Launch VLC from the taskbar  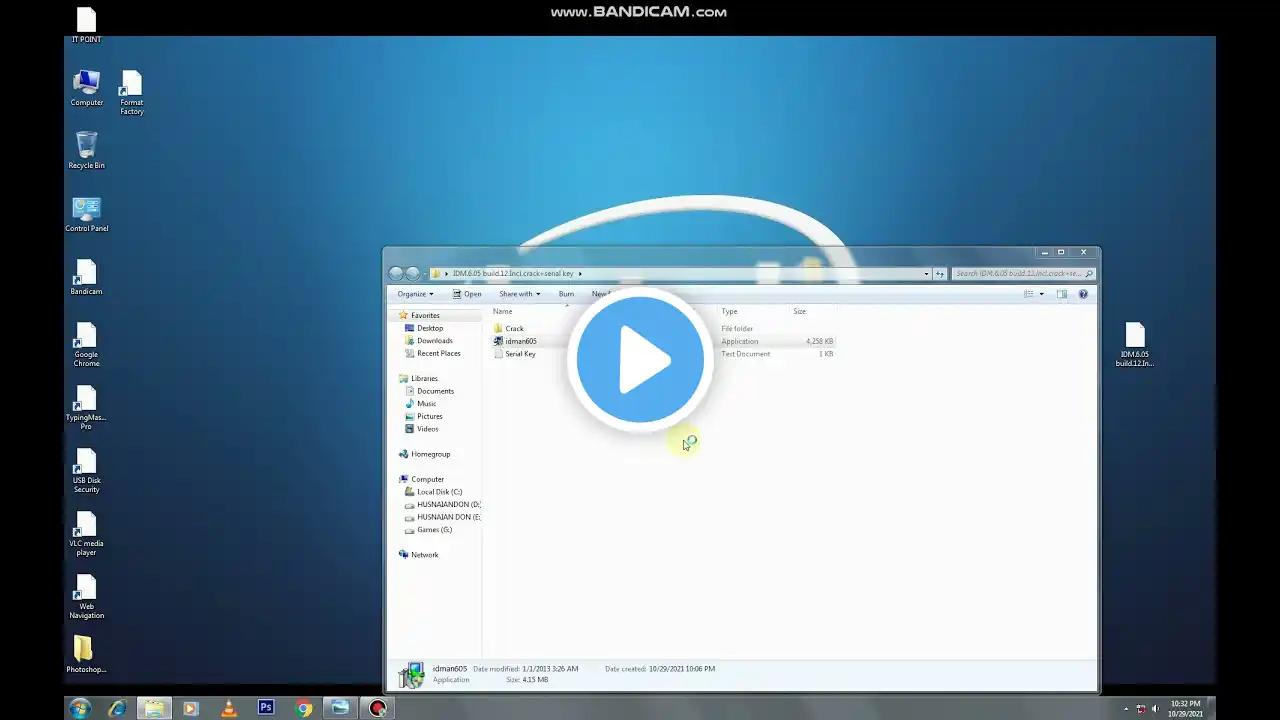pos(229,708)
